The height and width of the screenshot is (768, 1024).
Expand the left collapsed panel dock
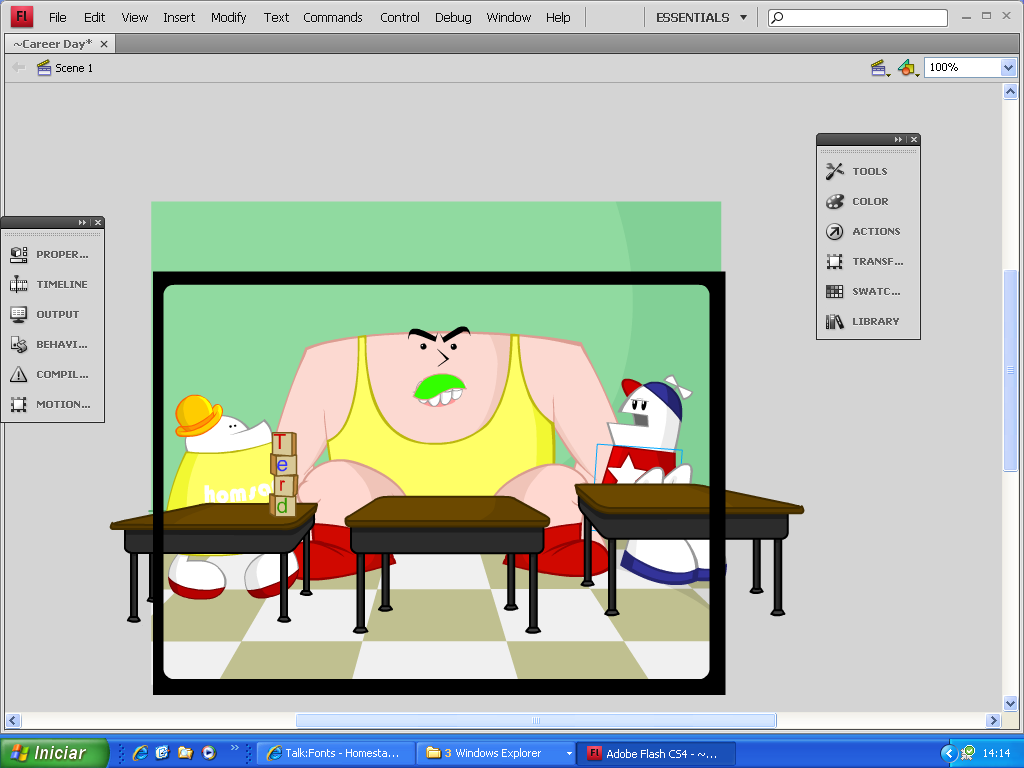coord(82,223)
